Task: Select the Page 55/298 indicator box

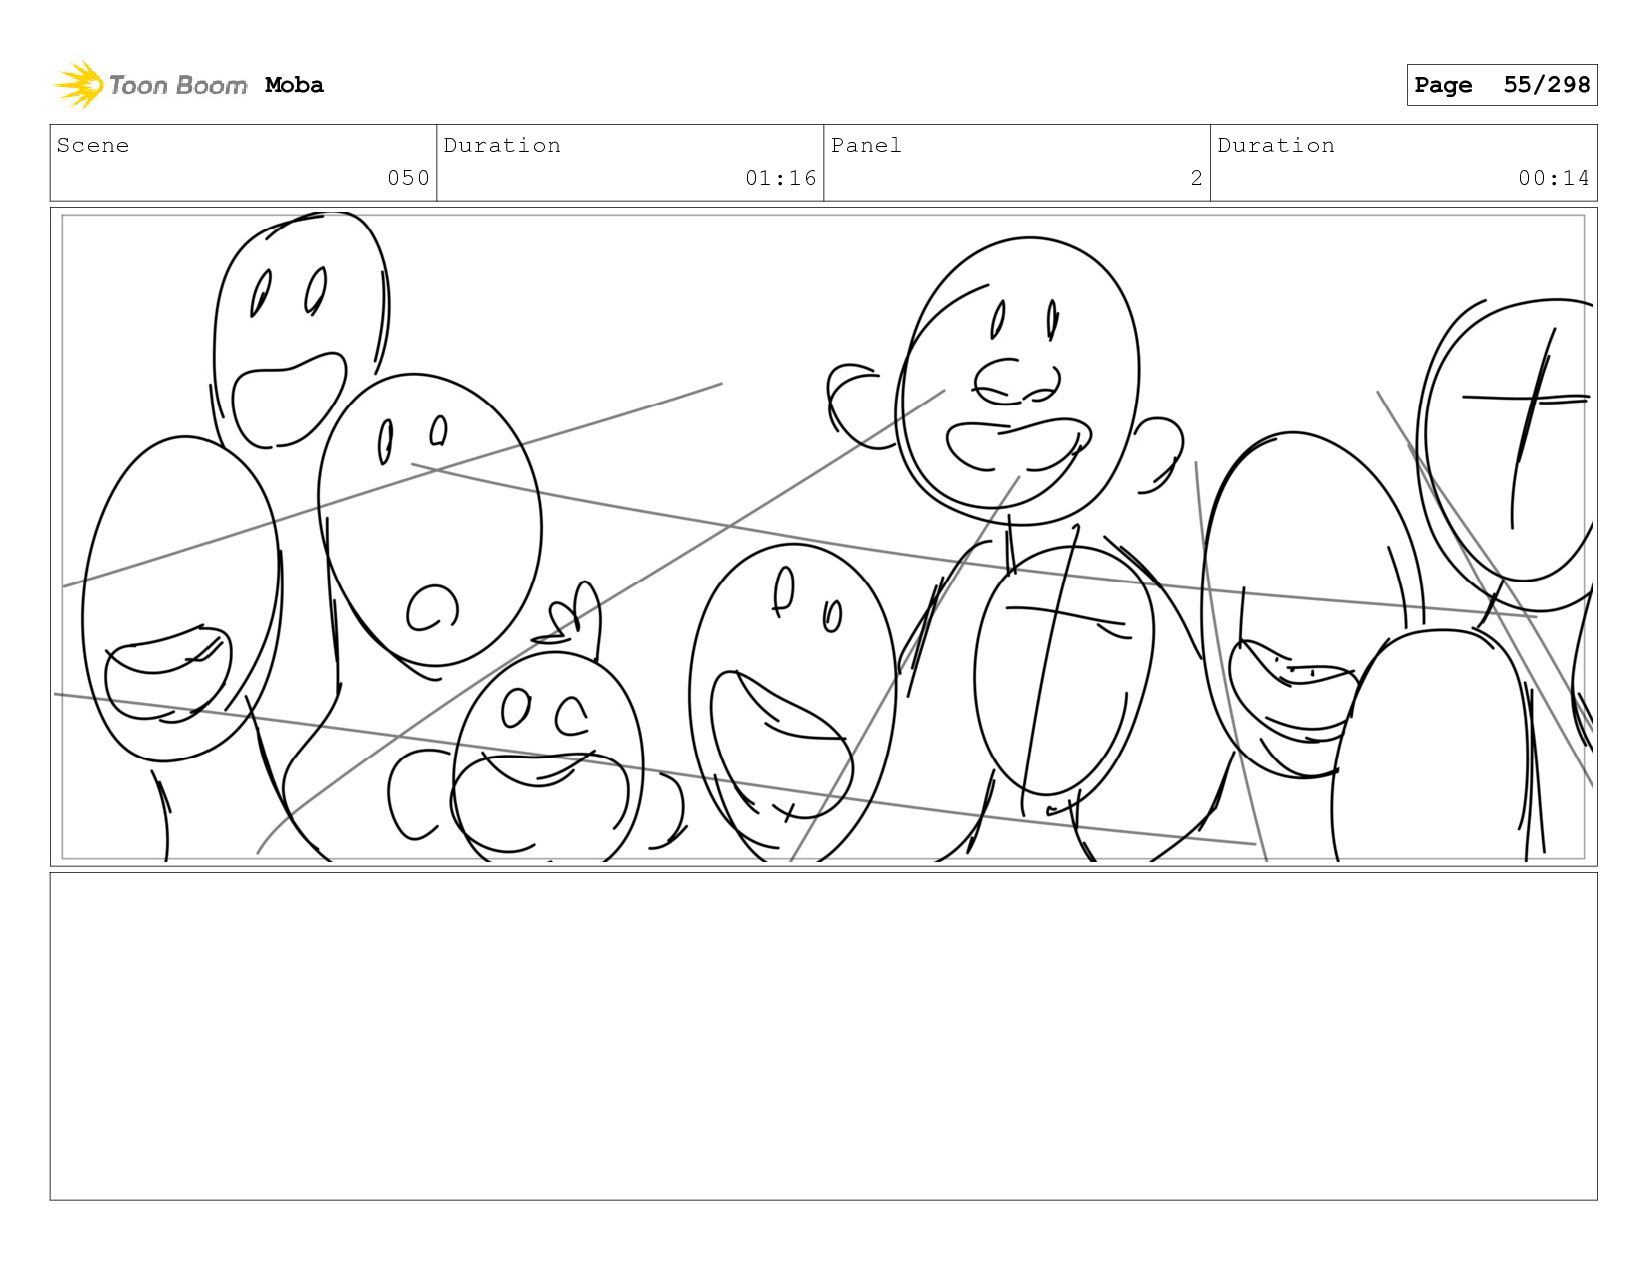Action: pos(1501,85)
